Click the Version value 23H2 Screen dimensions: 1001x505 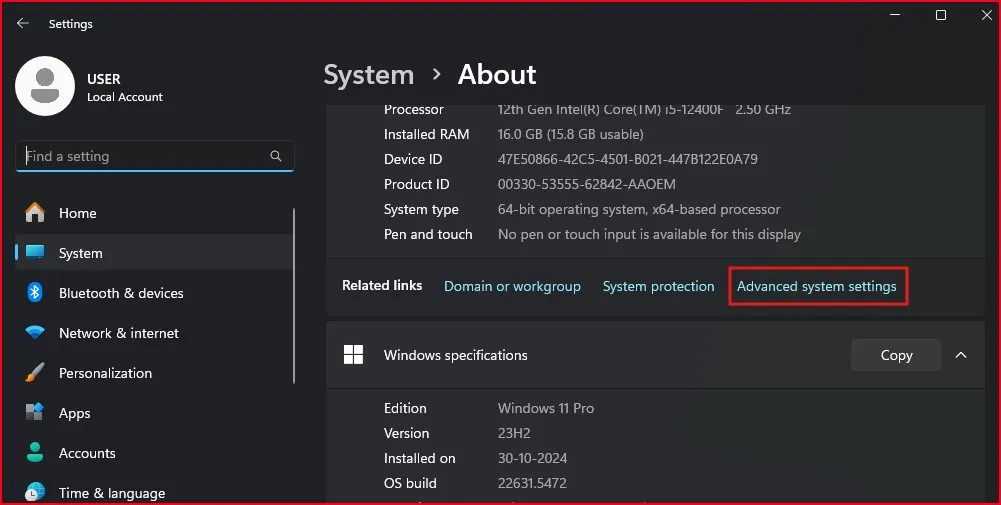514,433
